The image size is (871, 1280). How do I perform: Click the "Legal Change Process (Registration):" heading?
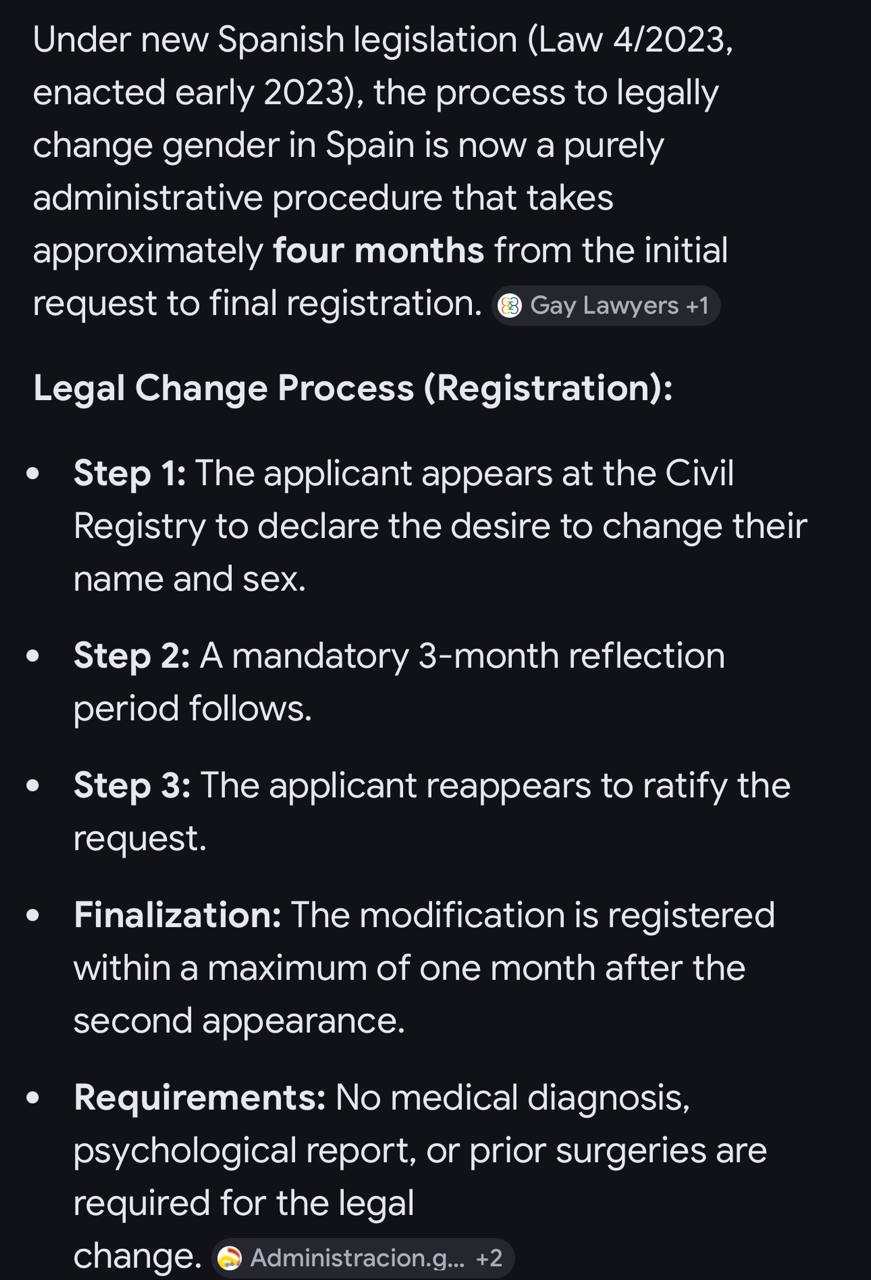tap(353, 388)
